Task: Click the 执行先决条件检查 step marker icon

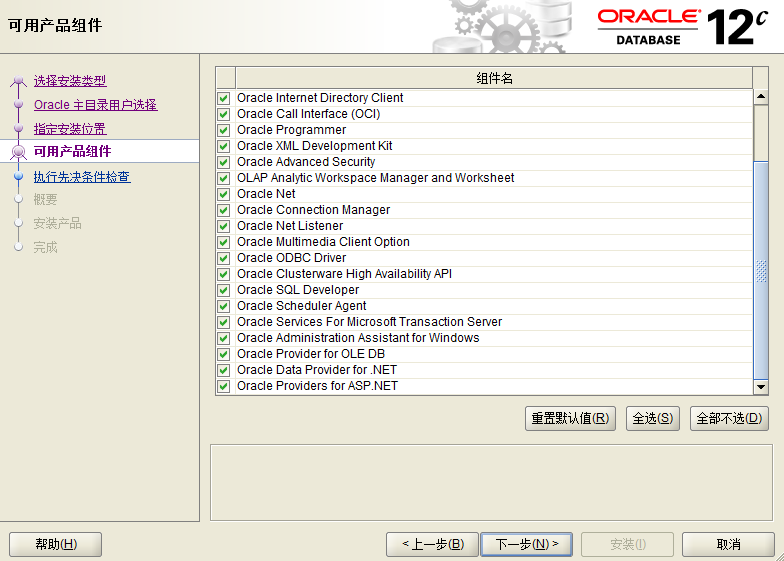Action: (x=18, y=176)
